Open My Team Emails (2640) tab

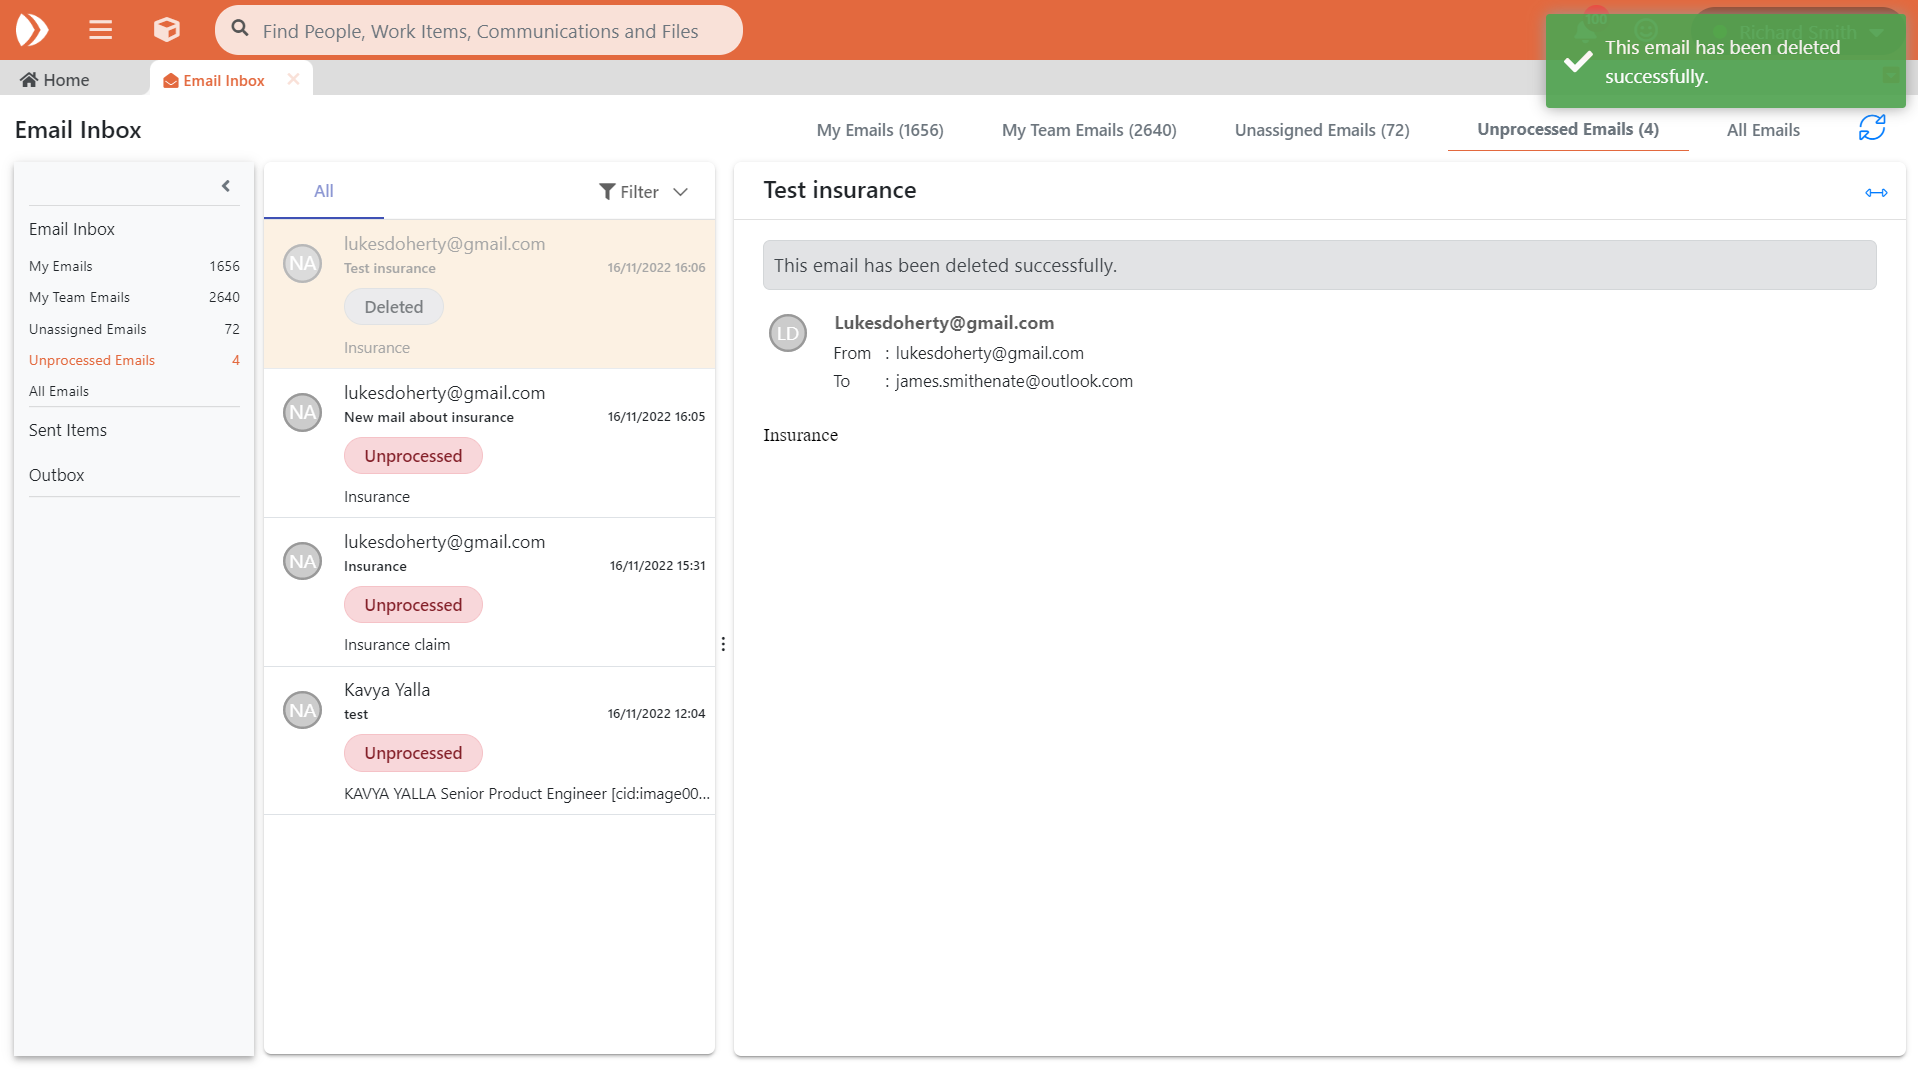point(1088,130)
